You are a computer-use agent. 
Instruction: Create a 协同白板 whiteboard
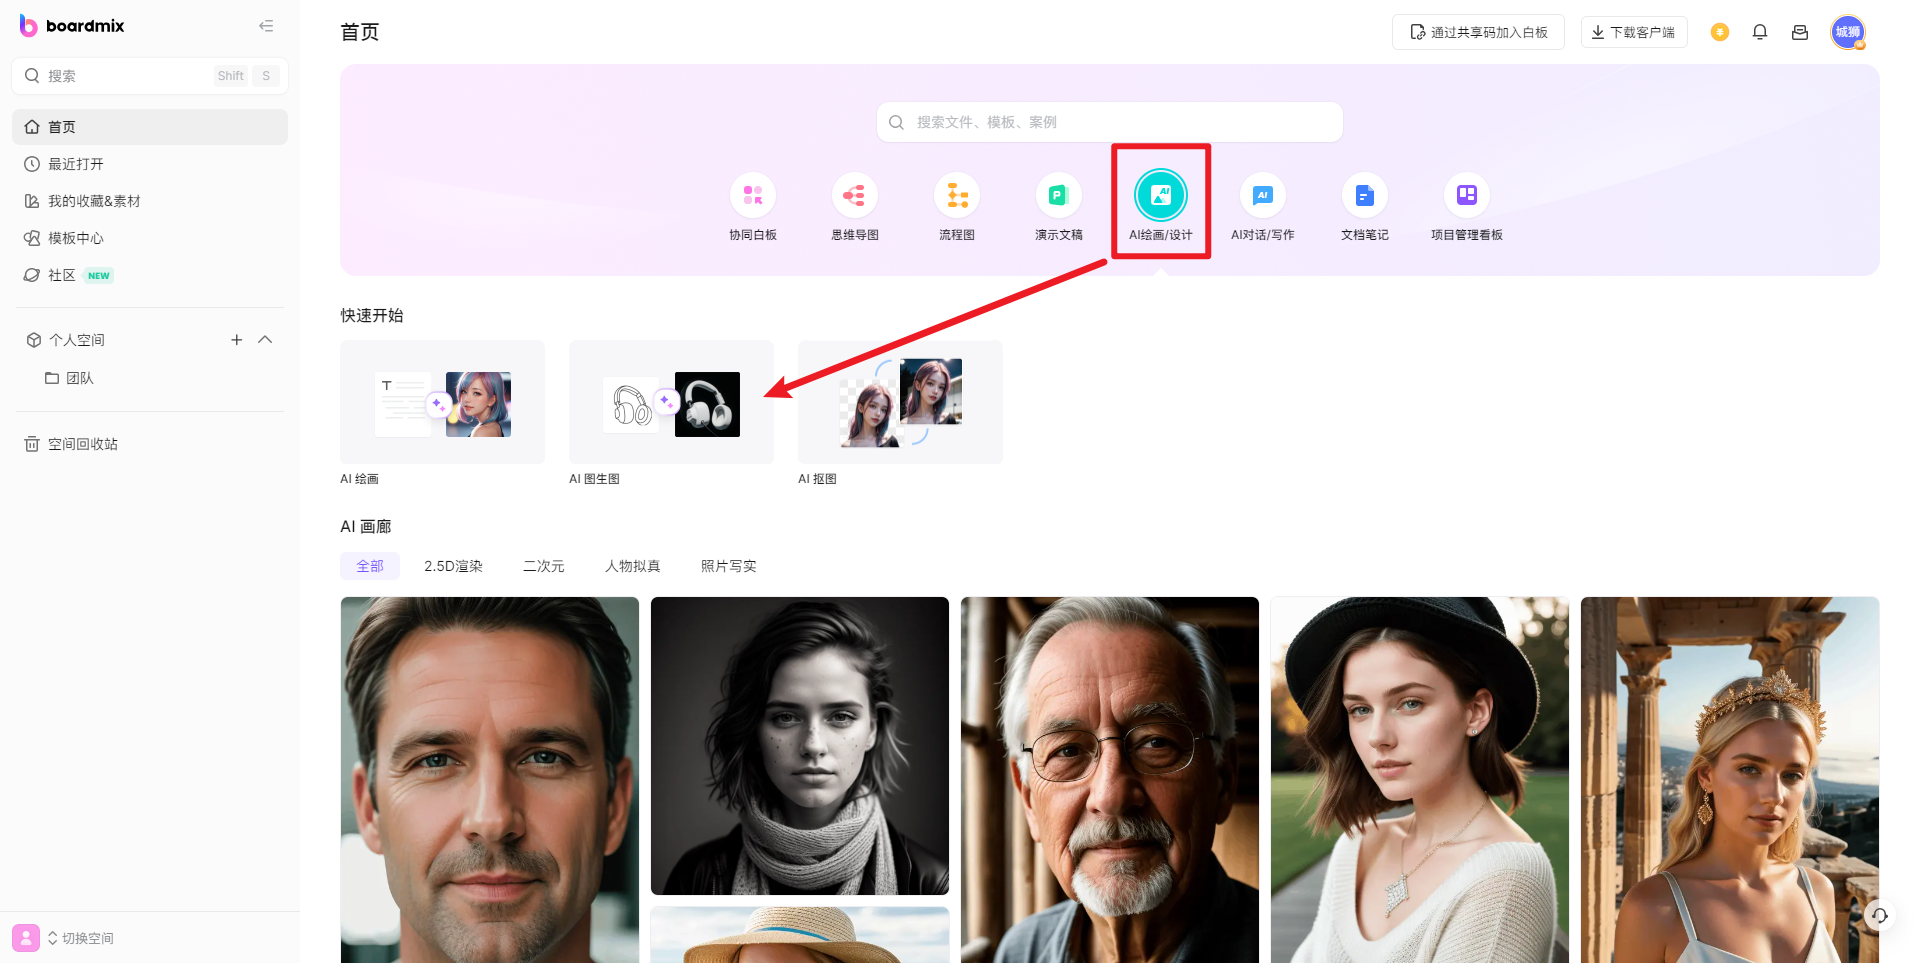[753, 207]
